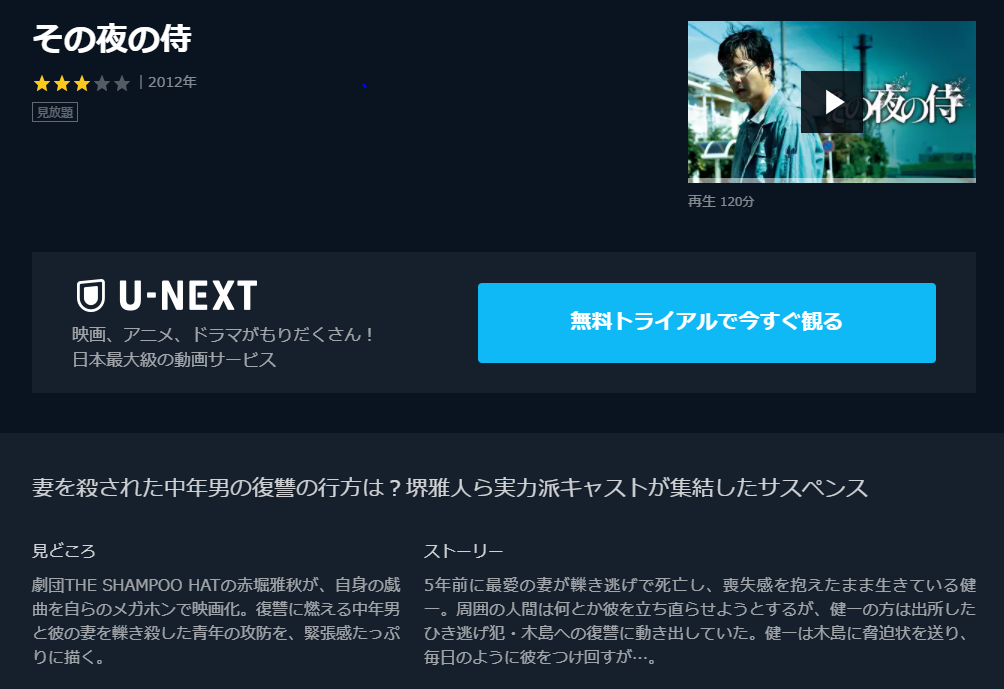
Task: Click the movie thumbnail image
Action: tap(832, 102)
